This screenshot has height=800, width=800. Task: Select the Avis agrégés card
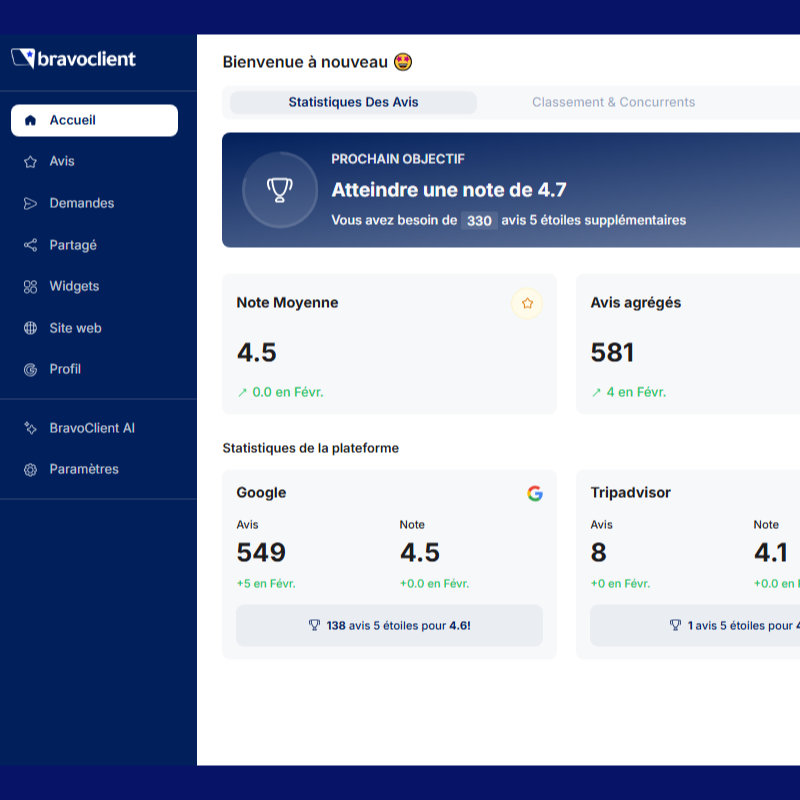tap(688, 345)
